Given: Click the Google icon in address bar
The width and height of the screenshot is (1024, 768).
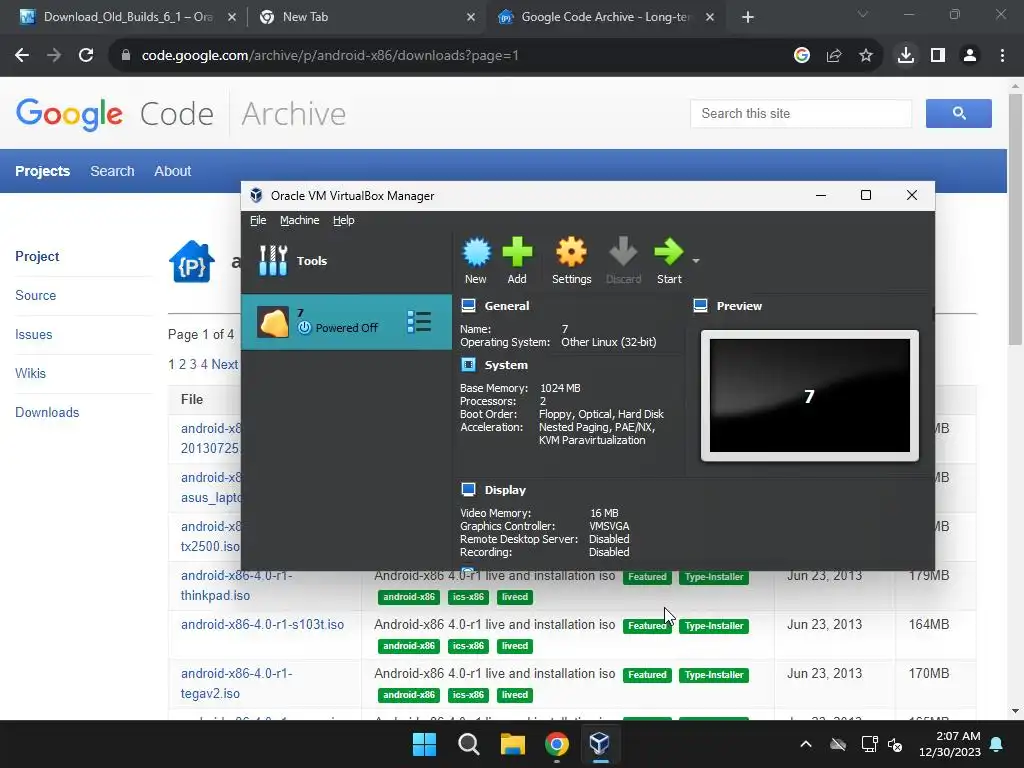Looking at the screenshot, I should point(802,56).
